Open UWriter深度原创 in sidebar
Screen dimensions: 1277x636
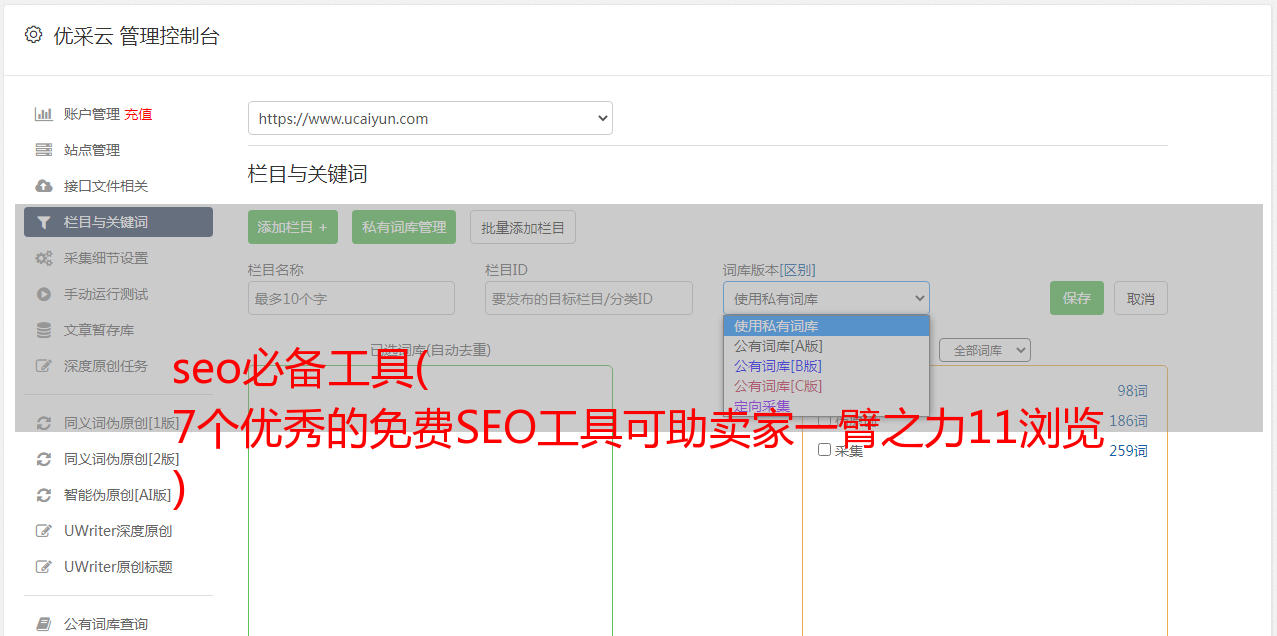(x=118, y=531)
